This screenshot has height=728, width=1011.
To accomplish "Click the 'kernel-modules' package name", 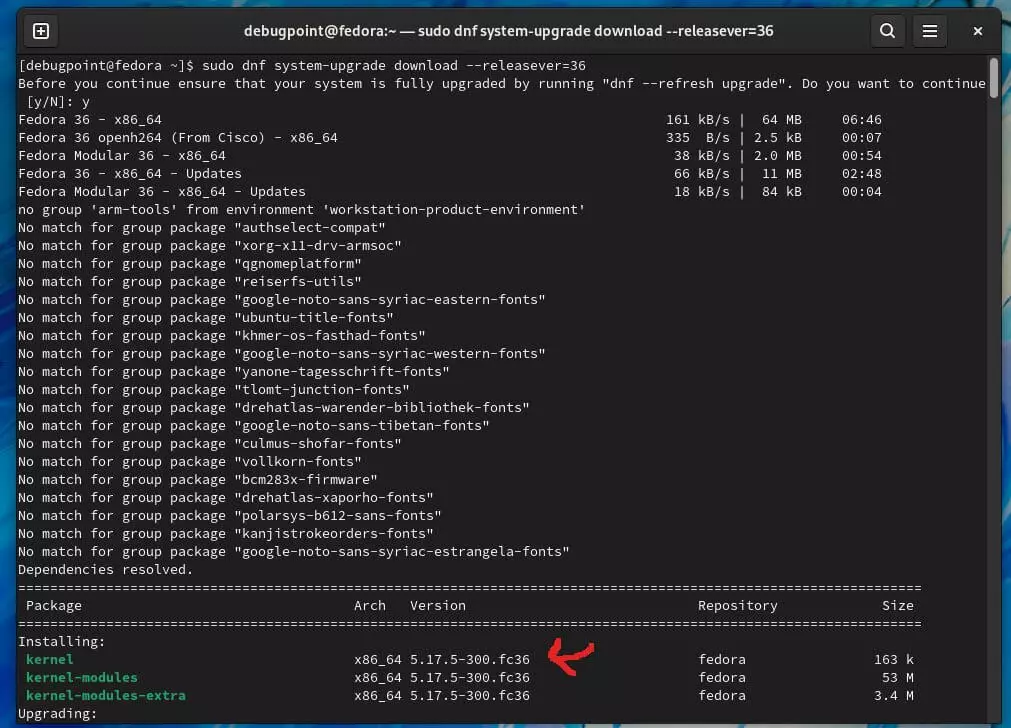I will coord(81,678).
